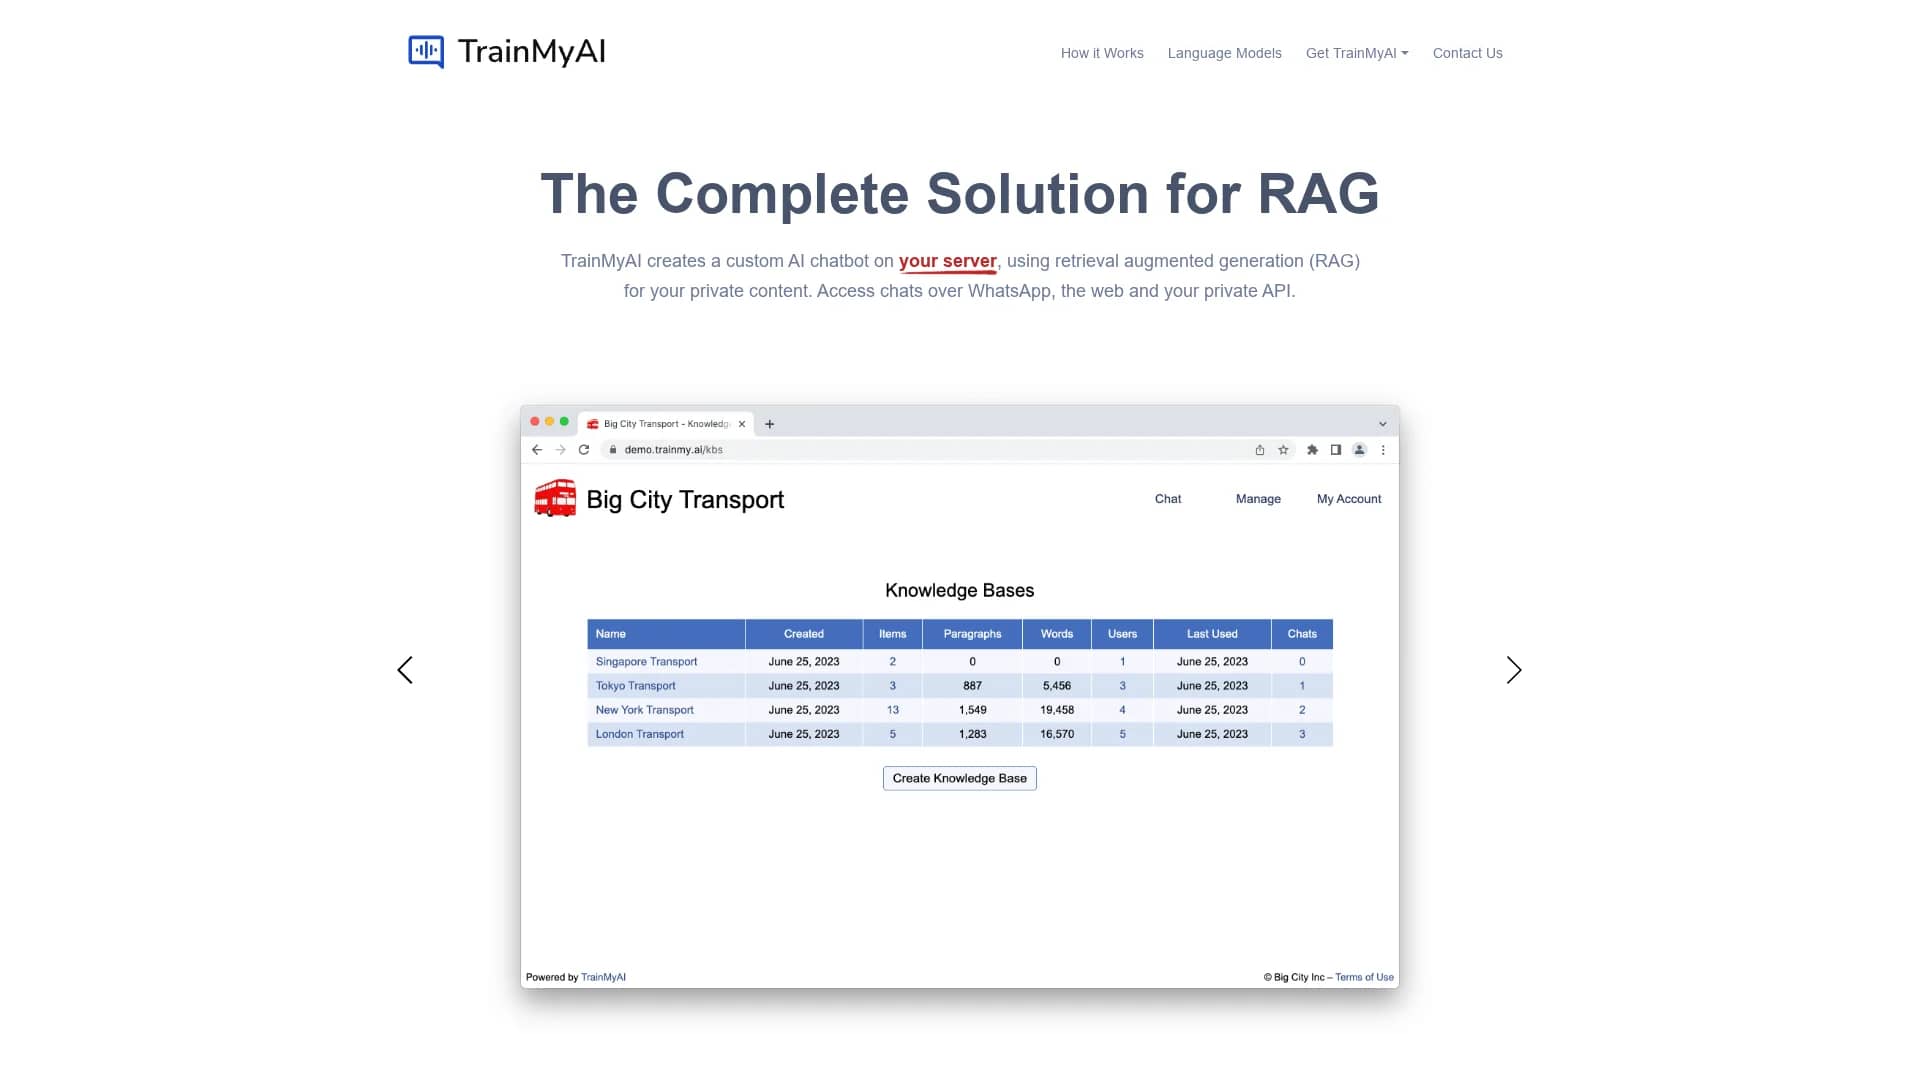
Task: Click the browser reload icon
Action: tap(584, 450)
